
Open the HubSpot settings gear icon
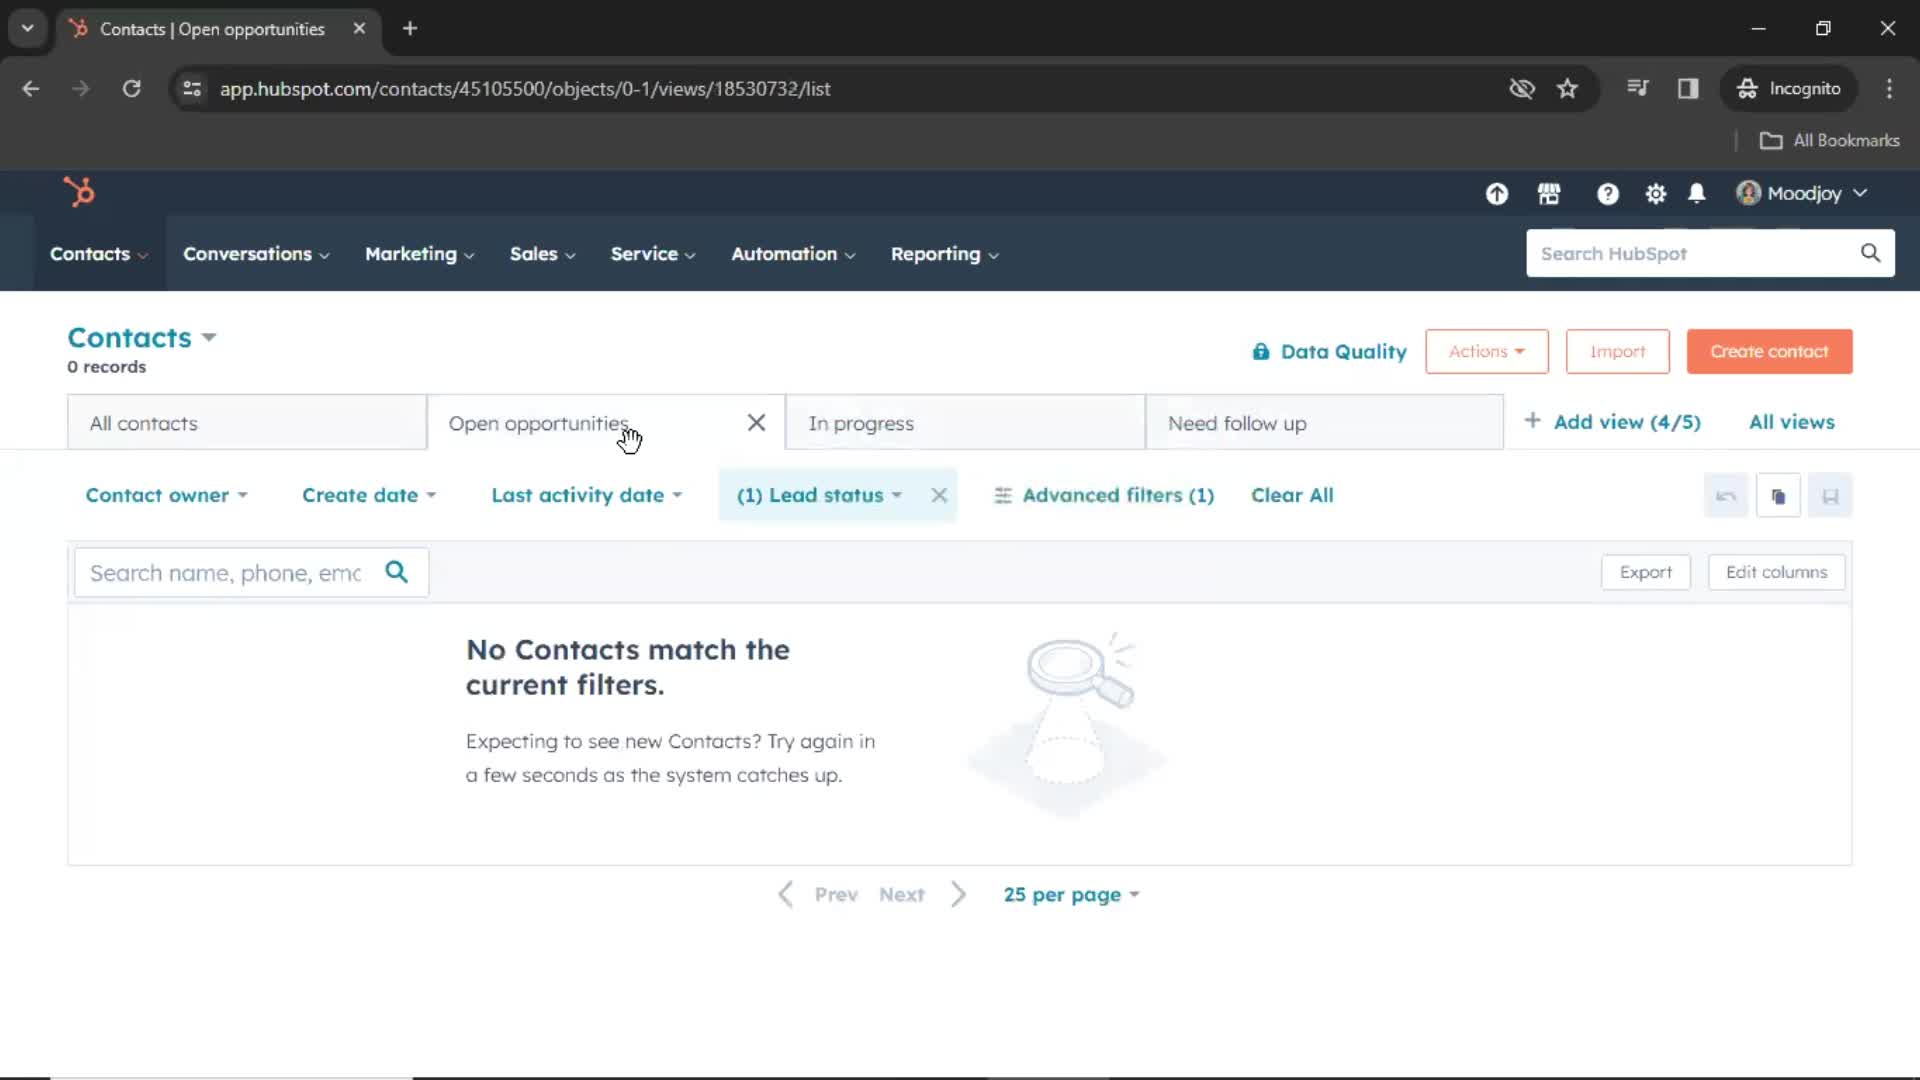coord(1655,194)
